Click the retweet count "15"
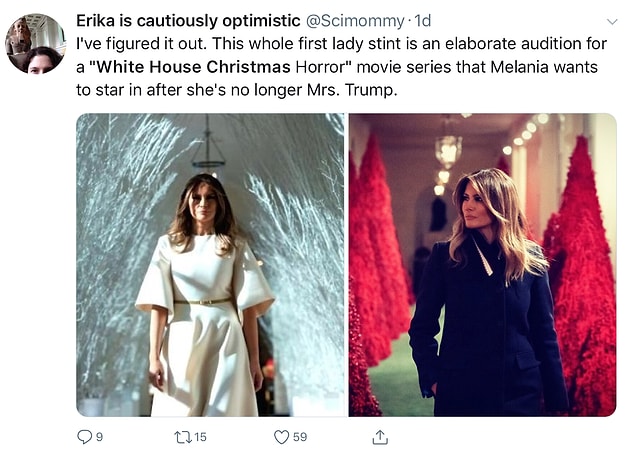 point(200,437)
